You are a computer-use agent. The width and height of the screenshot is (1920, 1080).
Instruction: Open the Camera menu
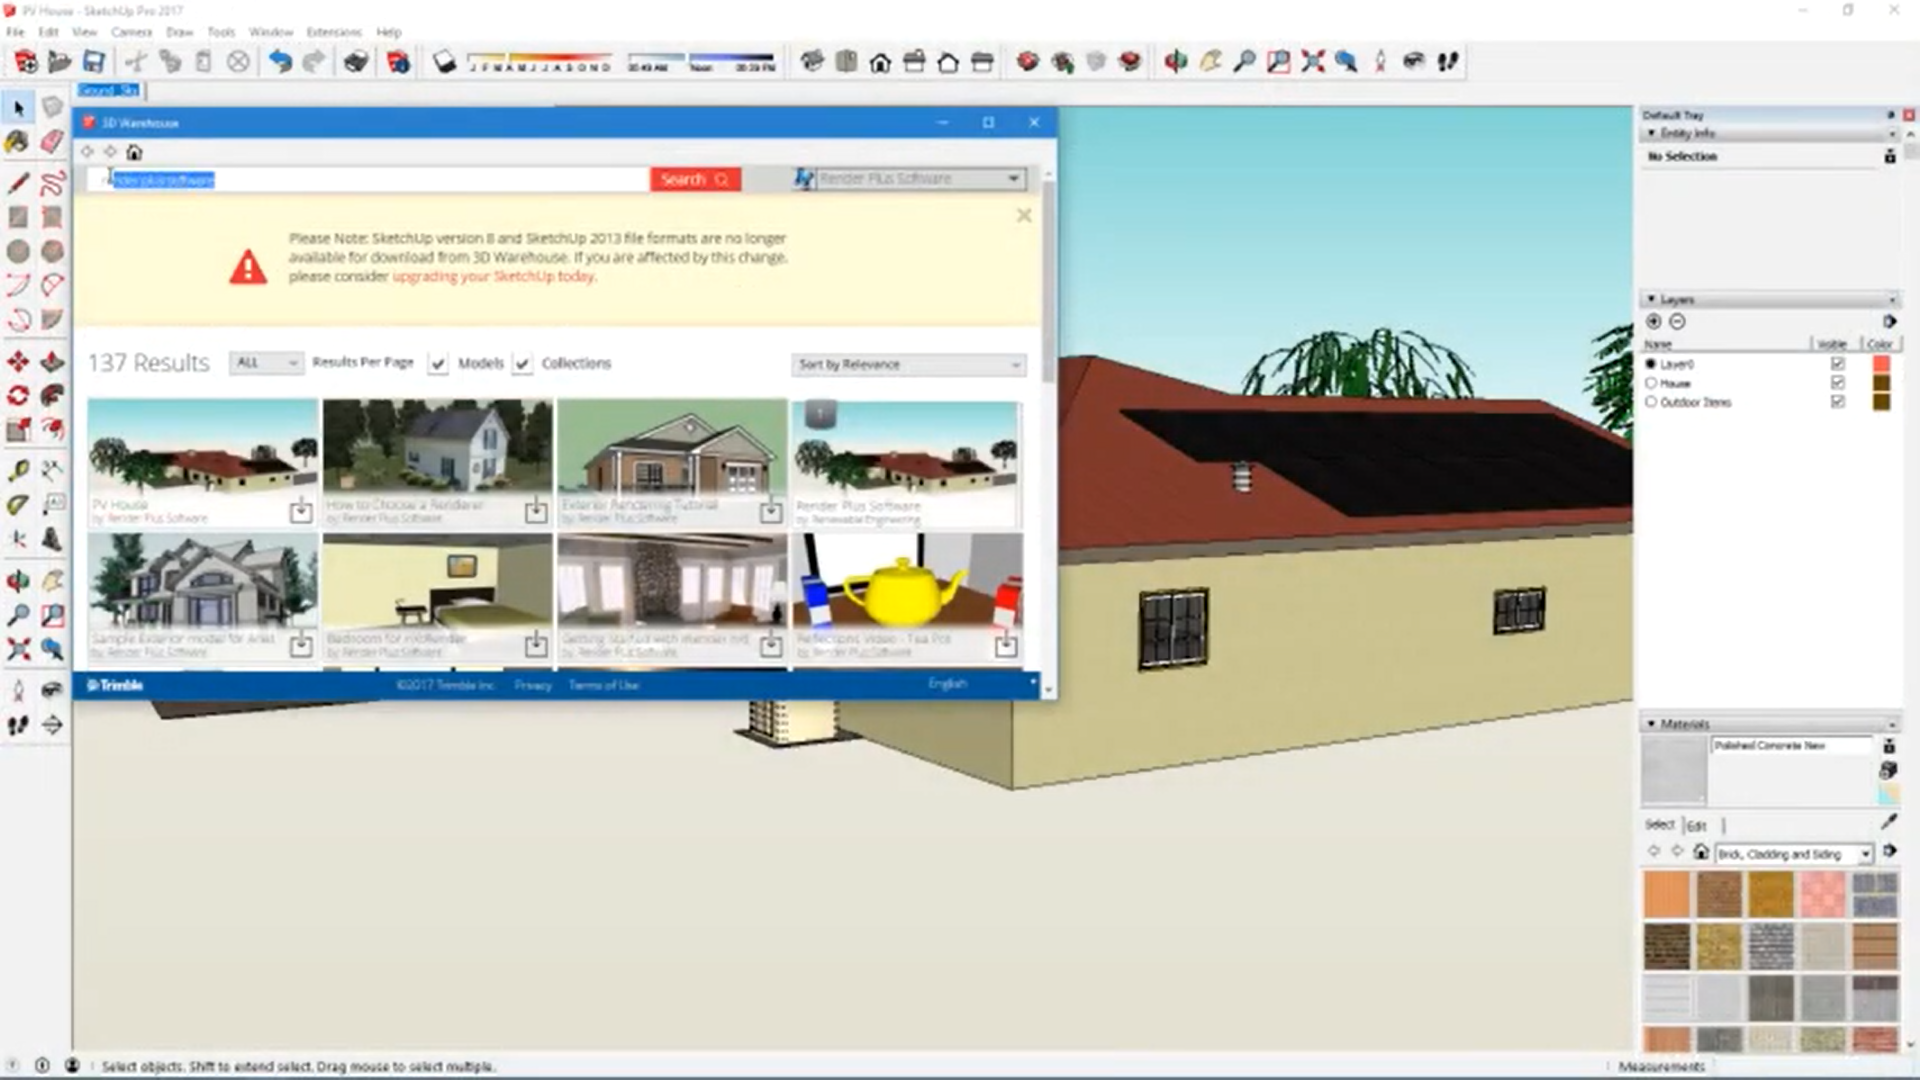pyautogui.click(x=133, y=31)
